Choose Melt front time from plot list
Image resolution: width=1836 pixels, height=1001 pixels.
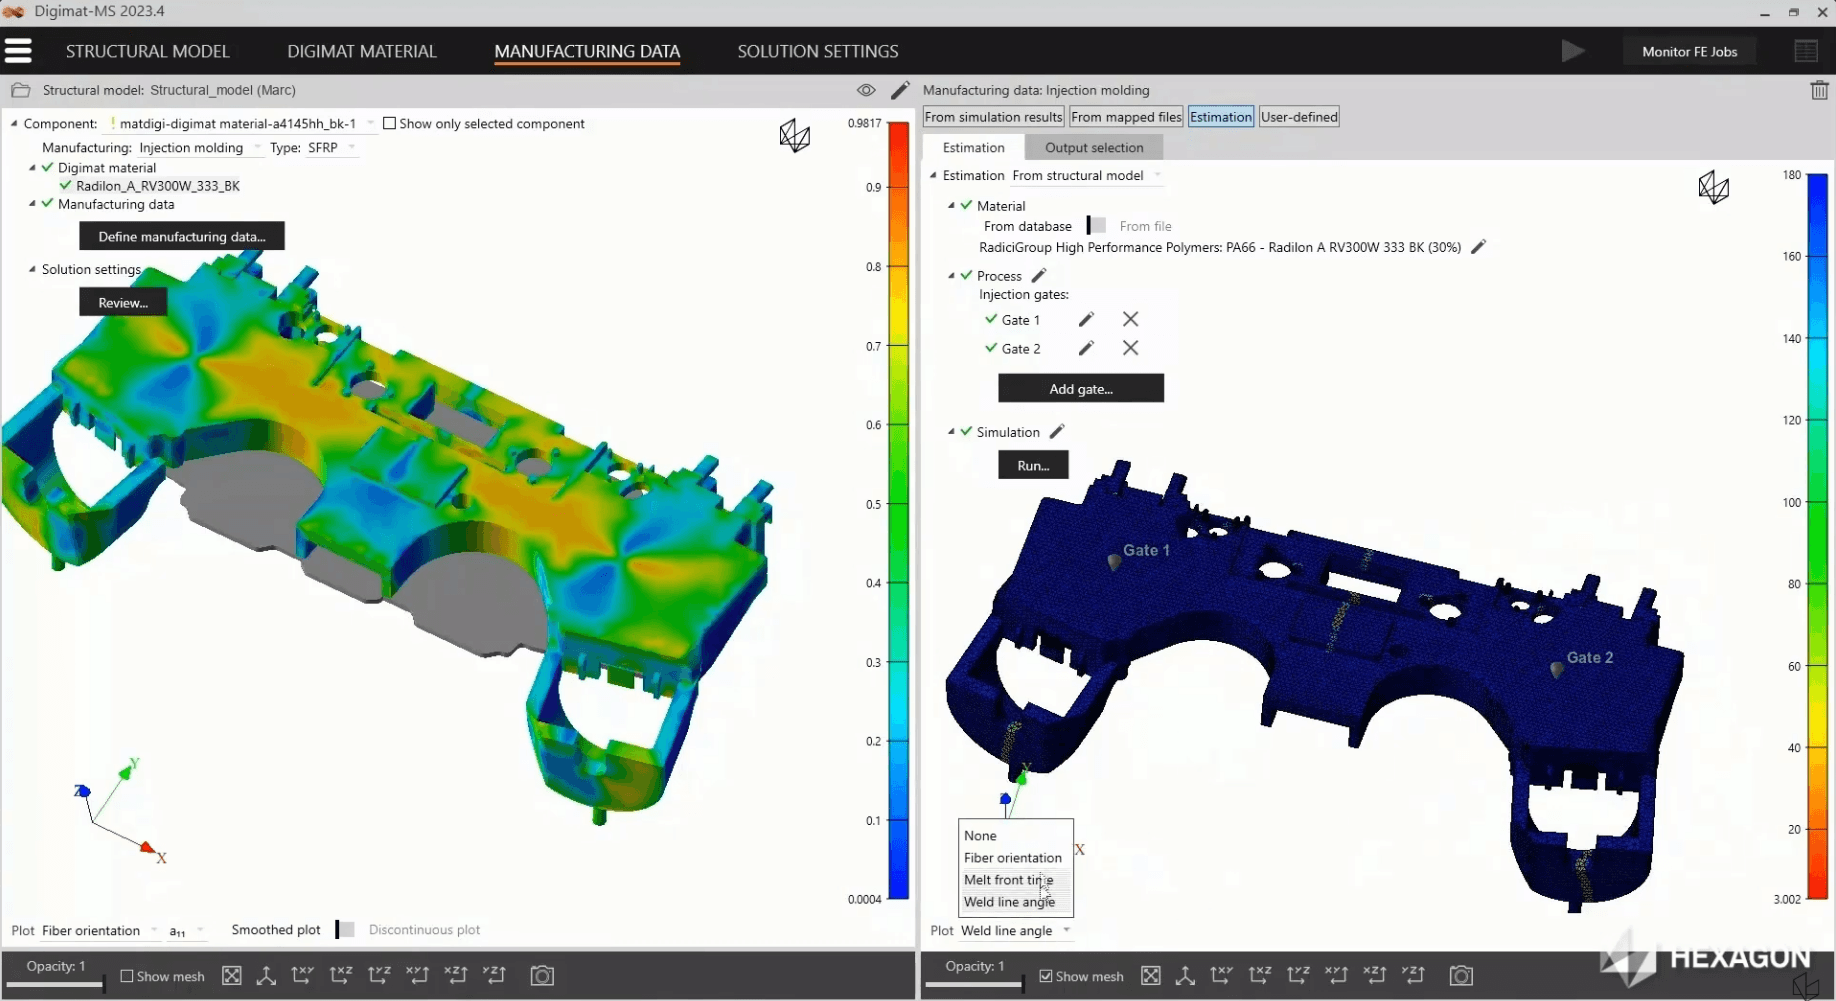coord(1008,880)
